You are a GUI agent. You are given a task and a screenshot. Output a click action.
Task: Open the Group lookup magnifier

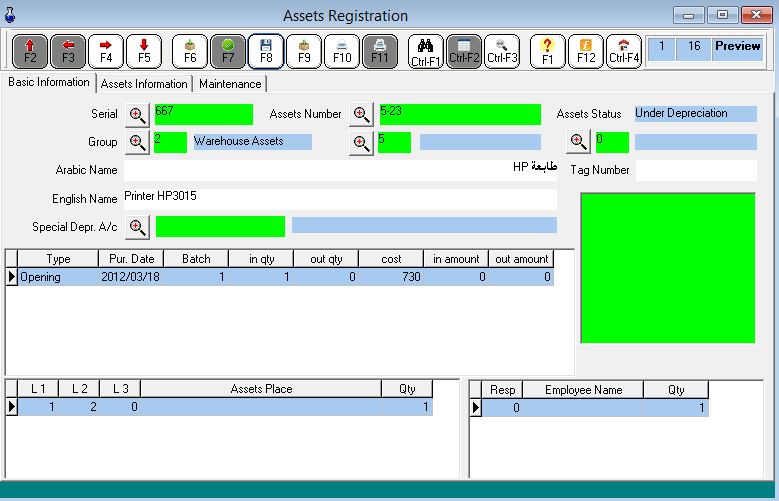click(138, 142)
